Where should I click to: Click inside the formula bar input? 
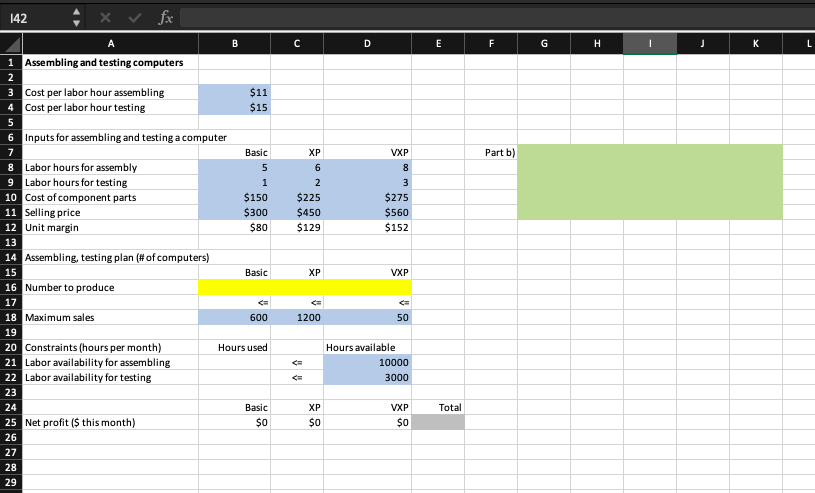[x=497, y=18]
